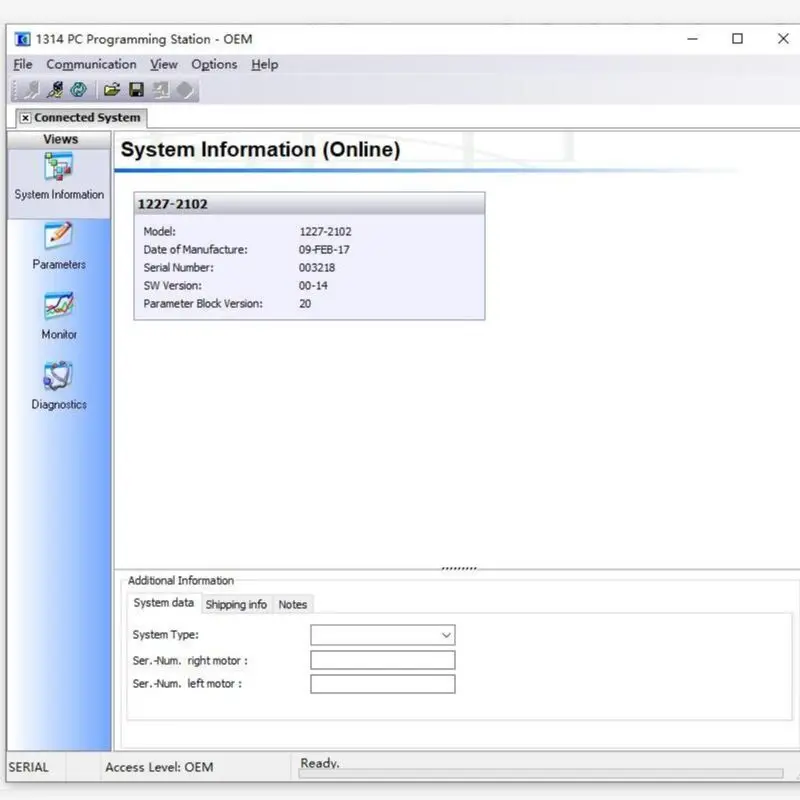
Task: Switch to the System data tab
Action: click(x=164, y=603)
